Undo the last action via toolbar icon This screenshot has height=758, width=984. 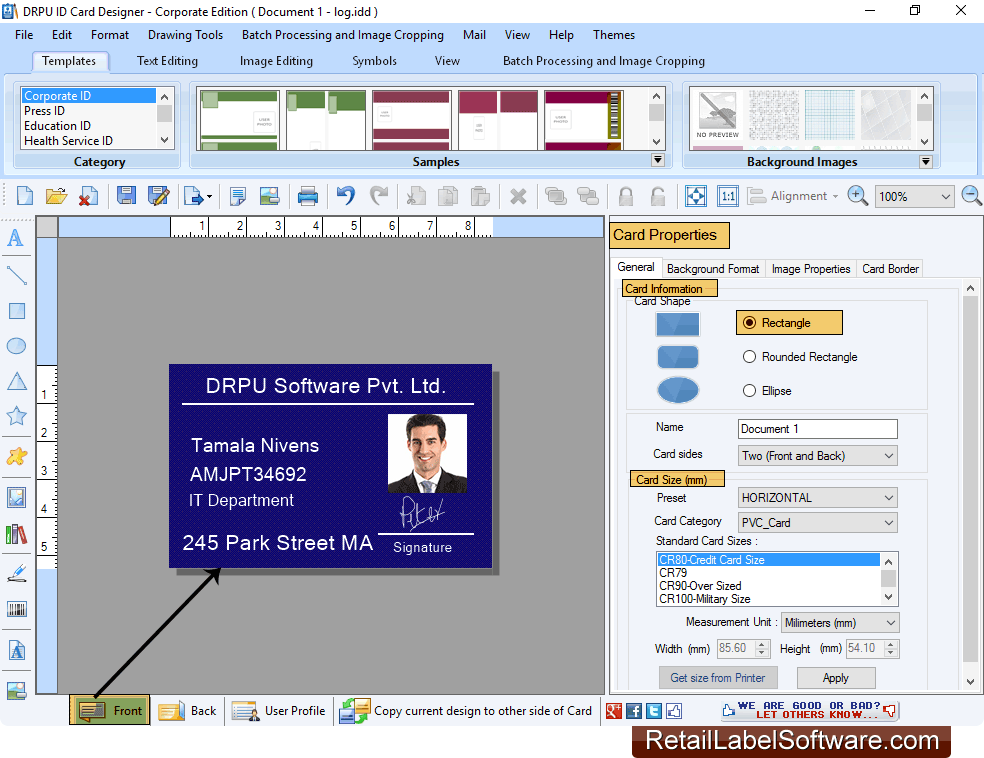345,196
